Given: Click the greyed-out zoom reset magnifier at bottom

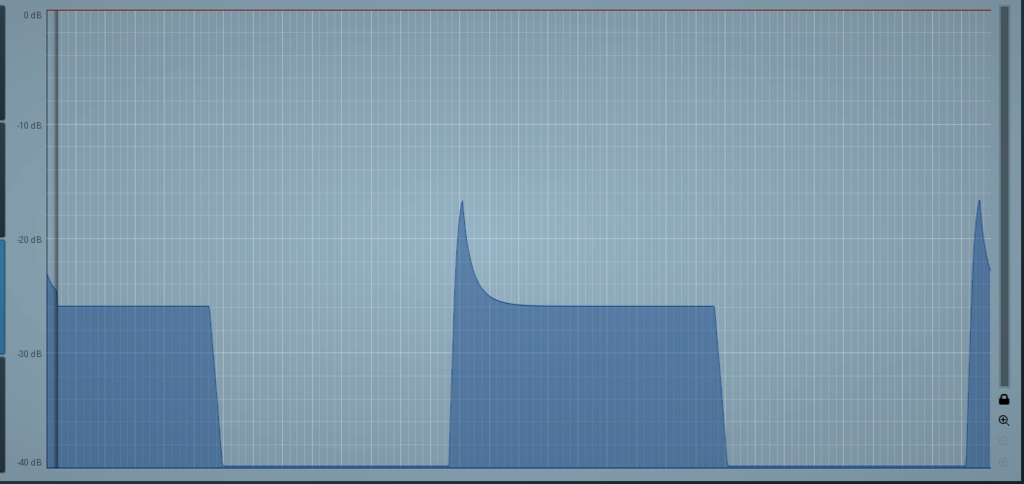Looking at the screenshot, I should 1004,463.
